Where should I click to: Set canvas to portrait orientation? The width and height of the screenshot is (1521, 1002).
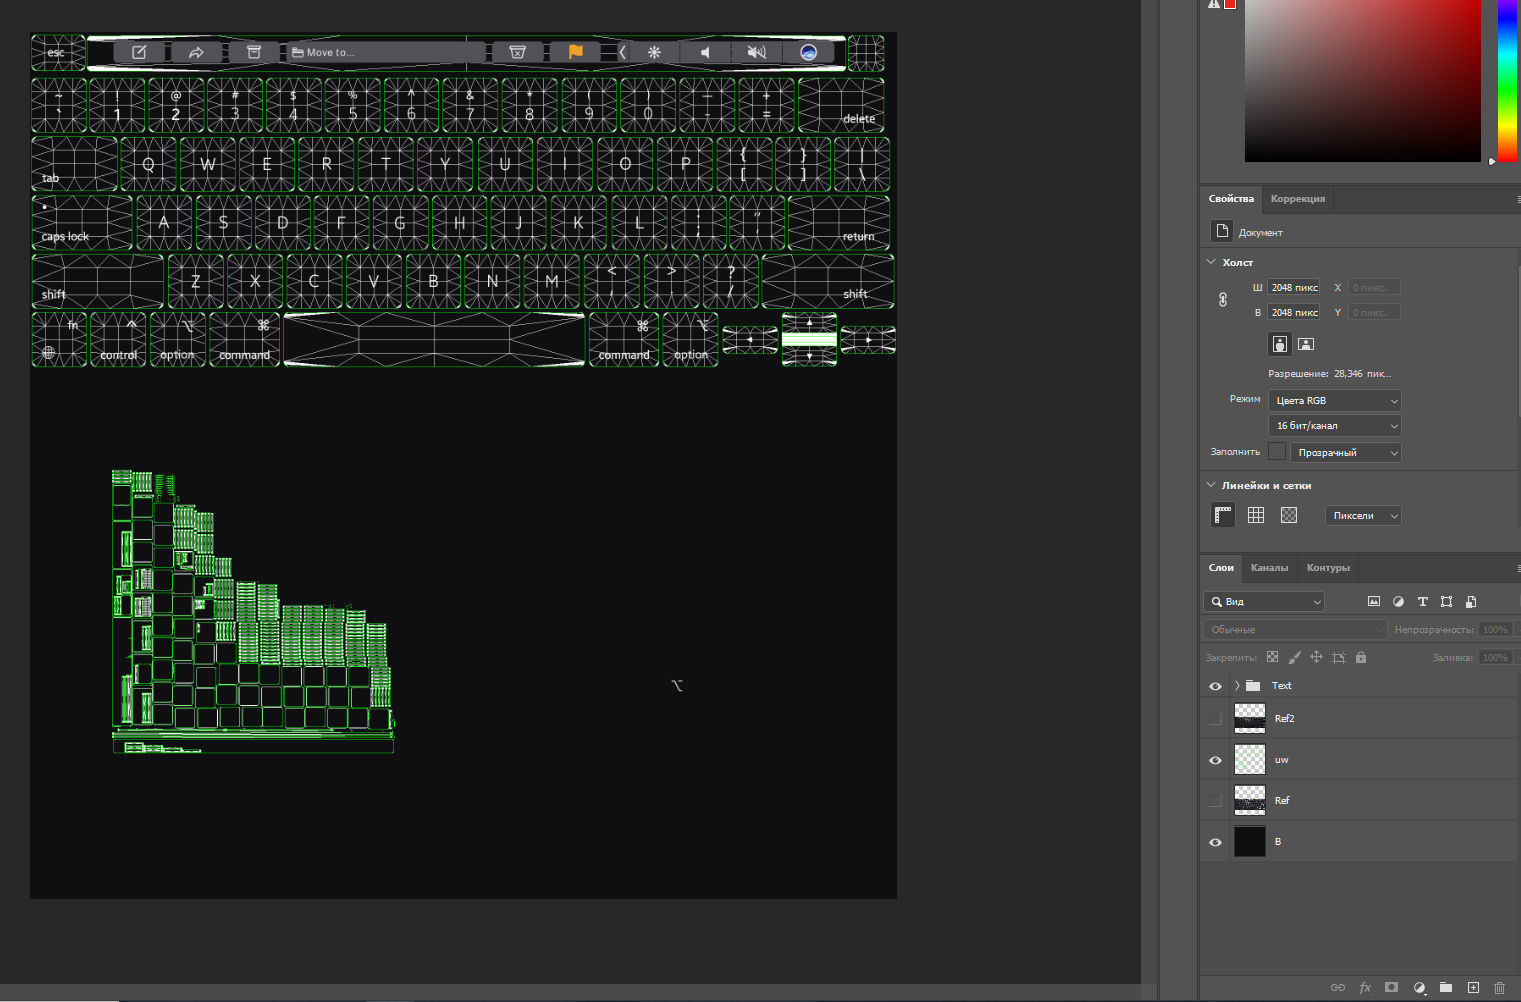1280,344
